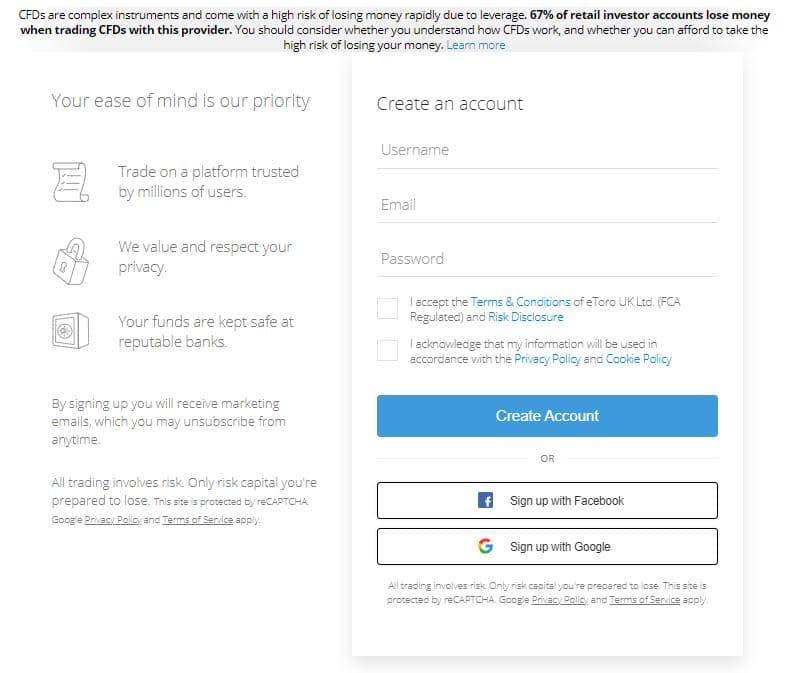Click the Google logo icon
Screen dimensions: 804x673
(486, 547)
